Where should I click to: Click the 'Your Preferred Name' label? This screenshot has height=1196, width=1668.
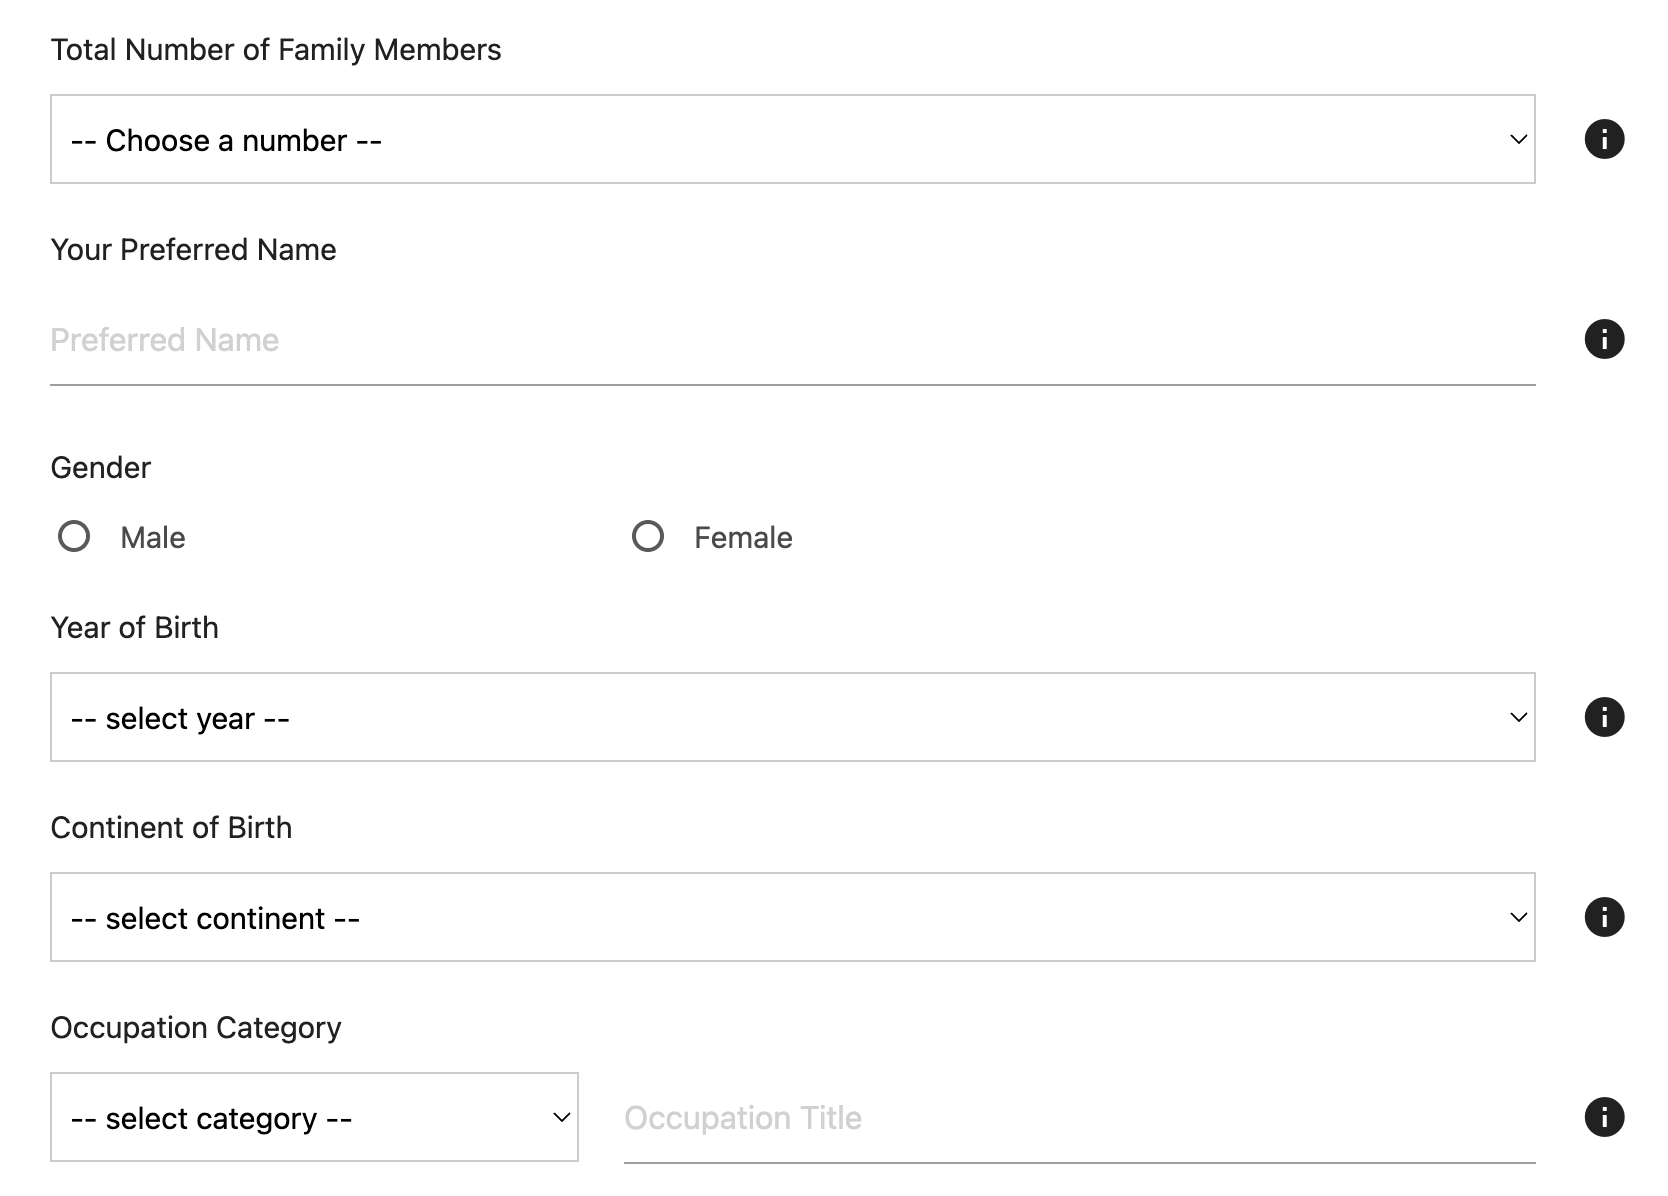[x=193, y=250]
